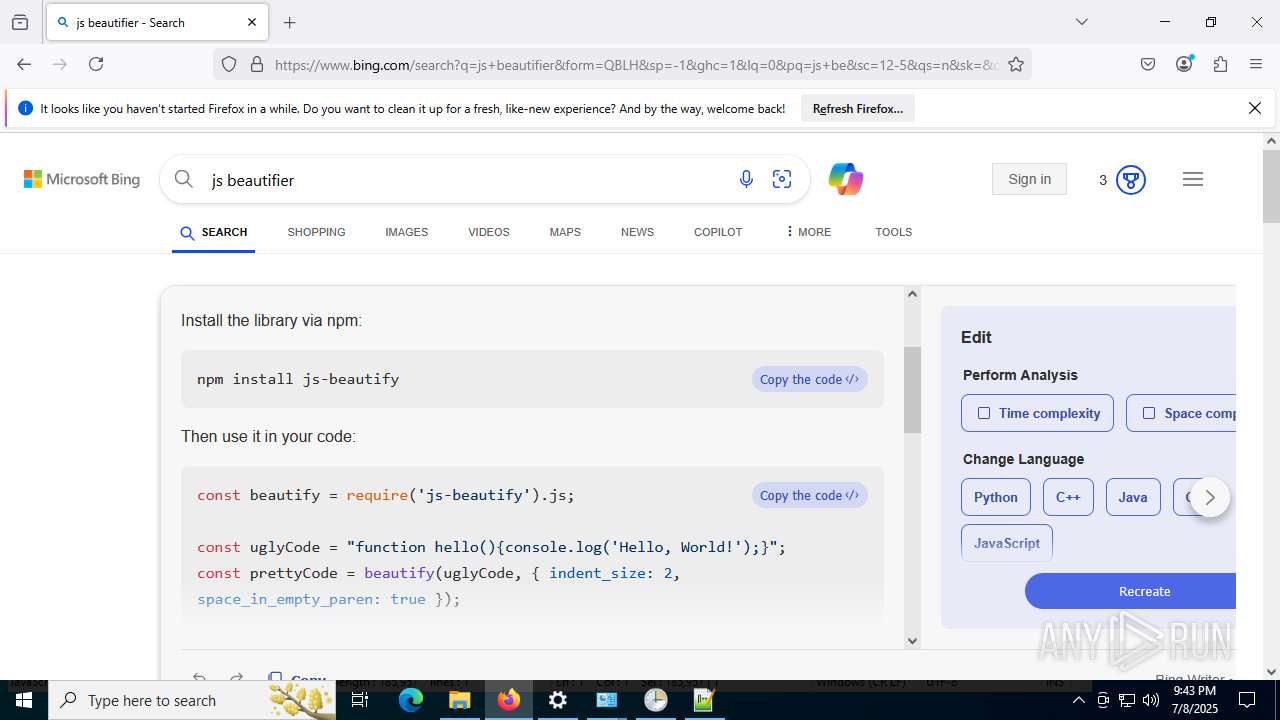Click the Sign in button
The width and height of the screenshot is (1280, 720).
1030,179
